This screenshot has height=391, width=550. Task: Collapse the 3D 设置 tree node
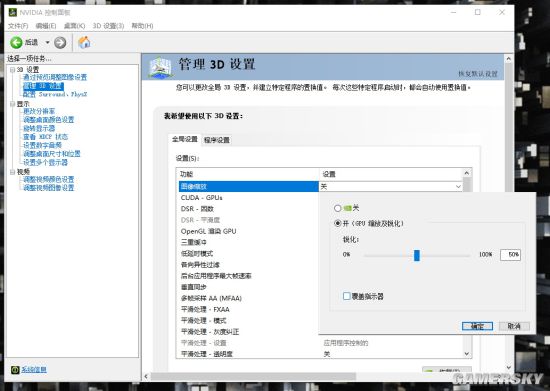(x=13, y=70)
